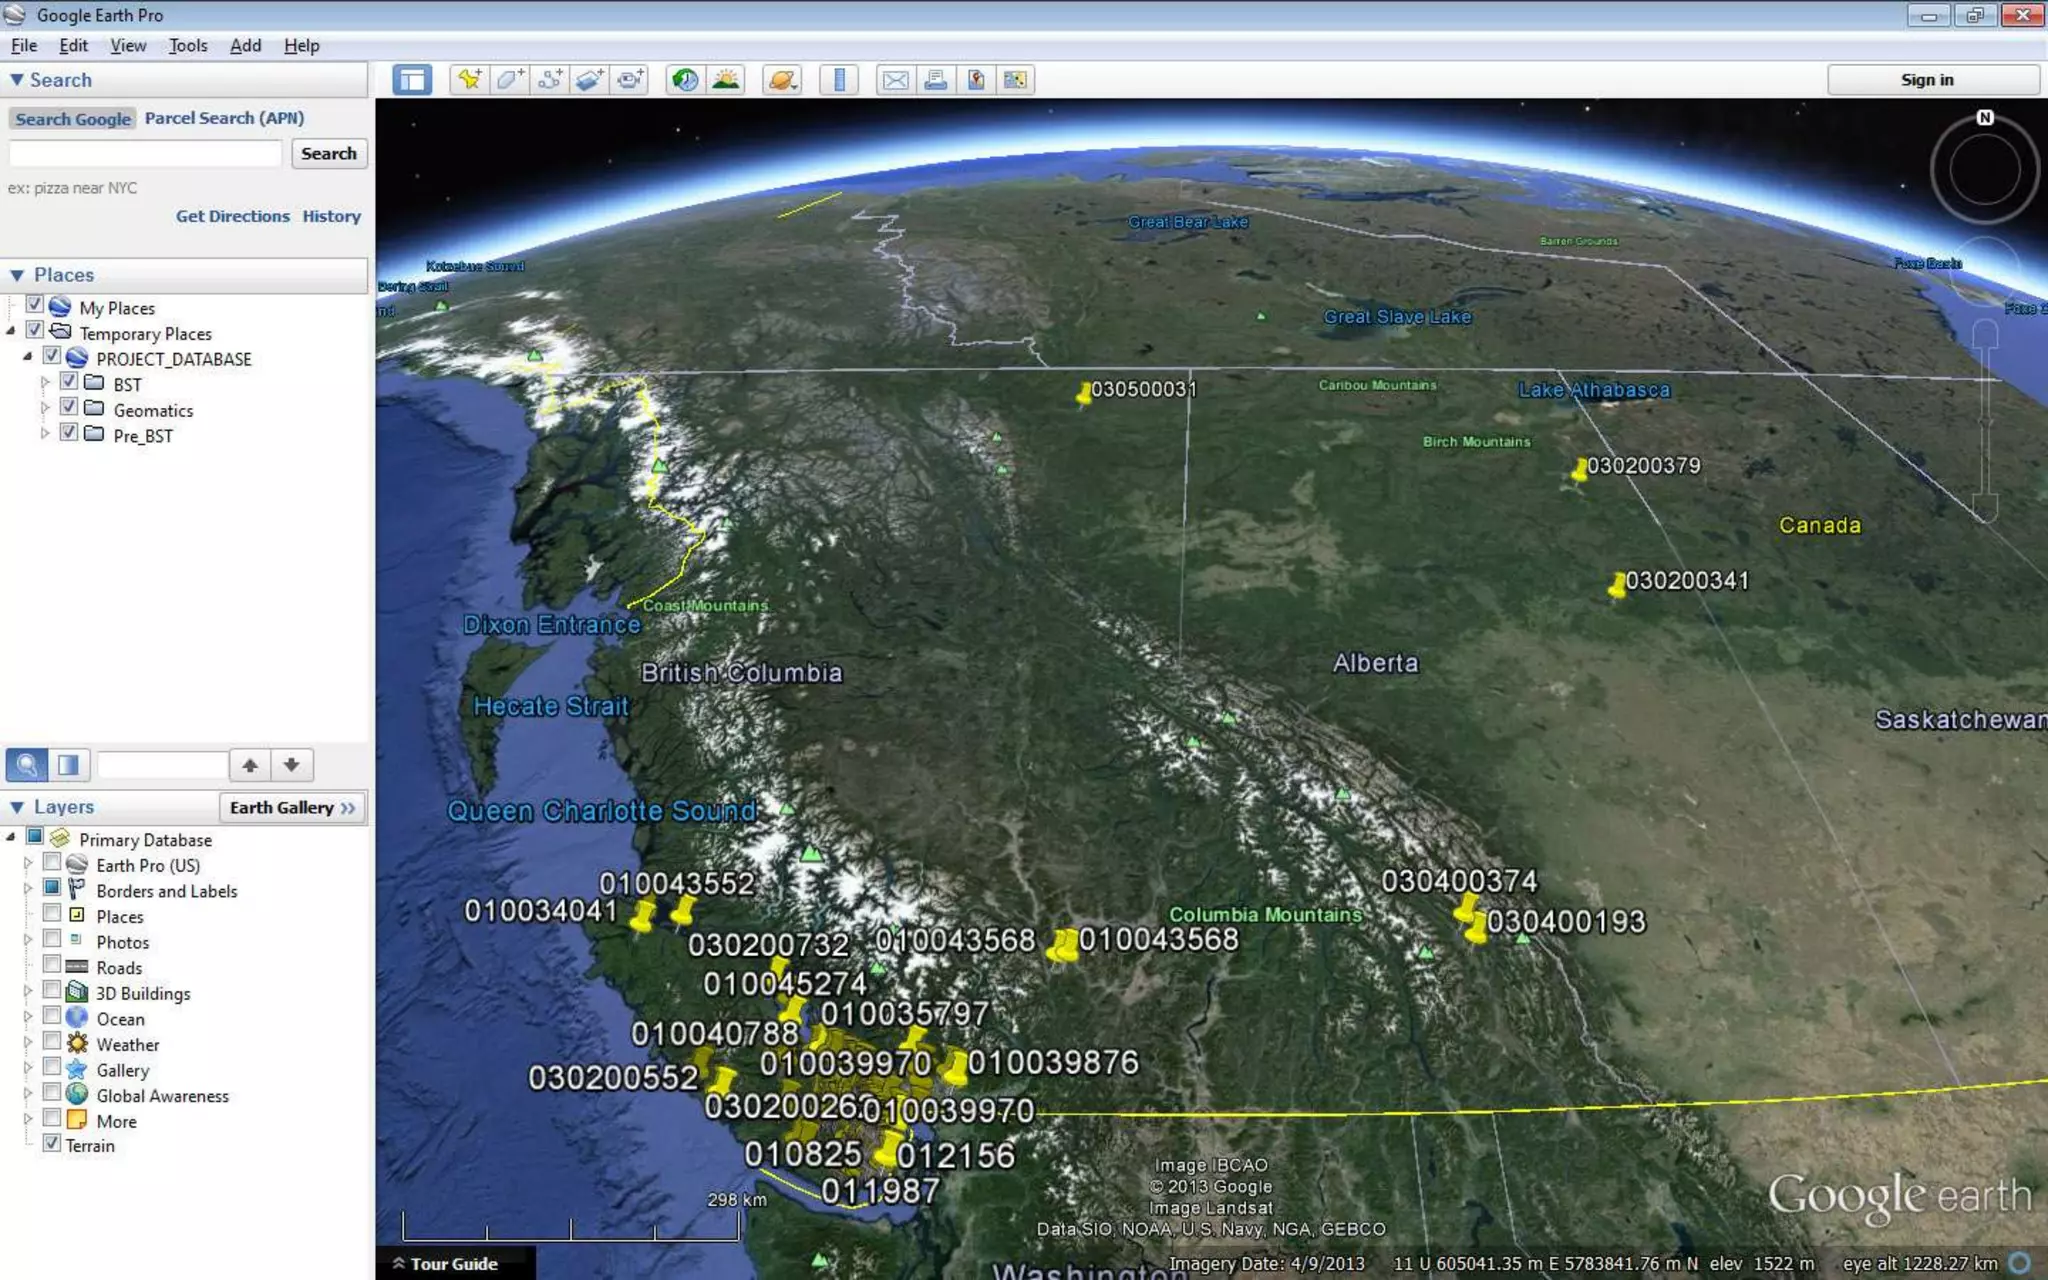Screen dimensions: 2048x1280
Task: Hide the sidebar panel toggle icon
Action: [412, 80]
